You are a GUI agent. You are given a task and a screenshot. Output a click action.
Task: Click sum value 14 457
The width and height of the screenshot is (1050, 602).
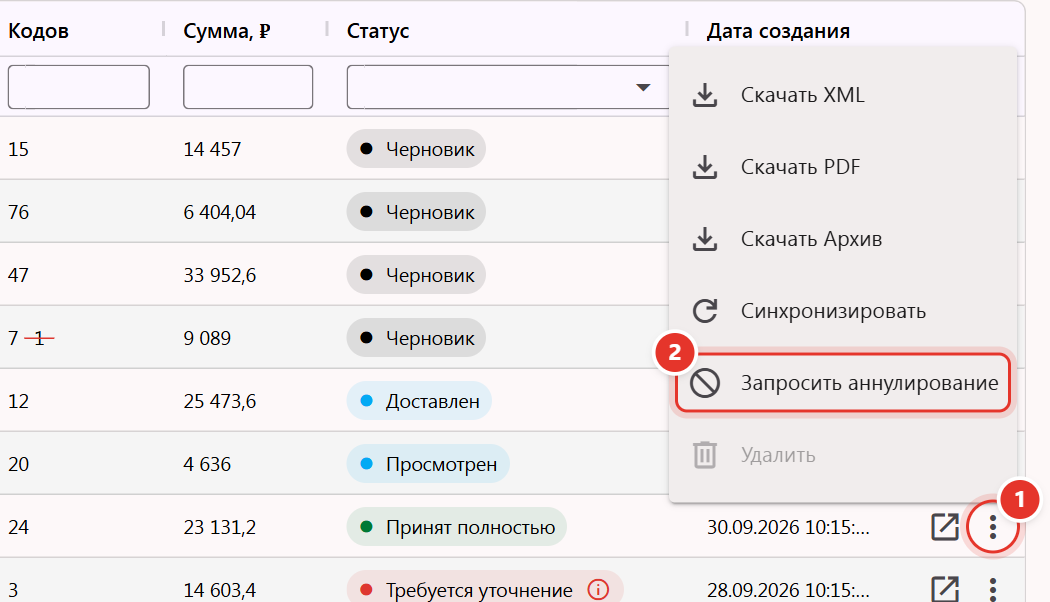[212, 149]
